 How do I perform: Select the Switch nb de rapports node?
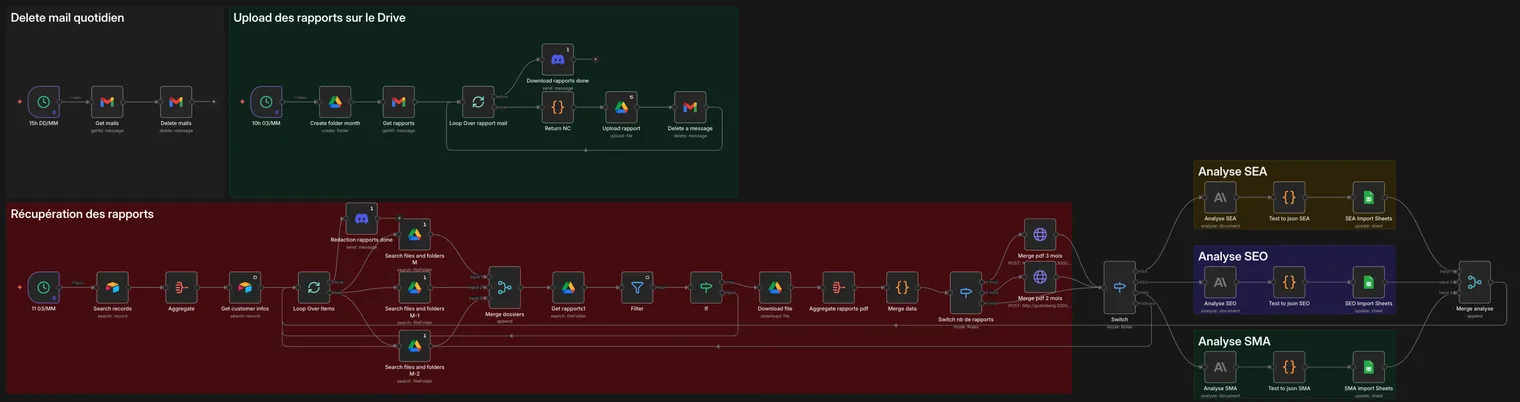pyautogui.click(x=966, y=291)
